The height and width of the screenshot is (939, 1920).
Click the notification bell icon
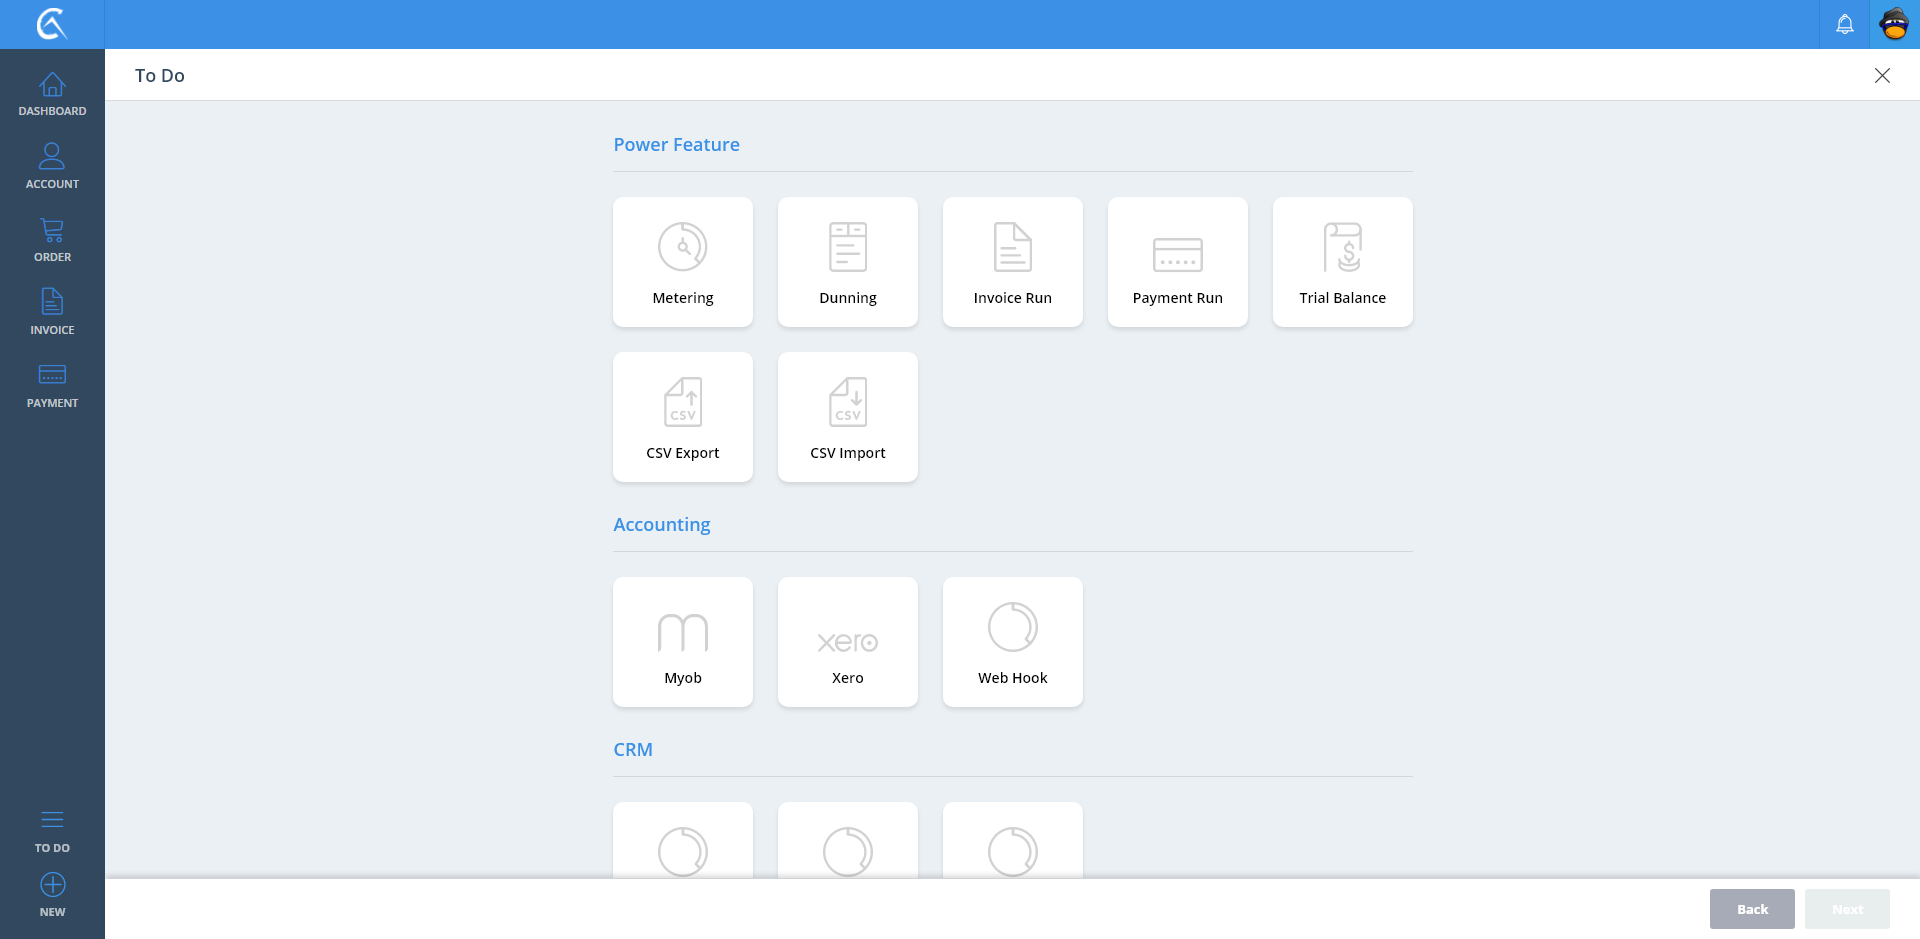click(1845, 24)
